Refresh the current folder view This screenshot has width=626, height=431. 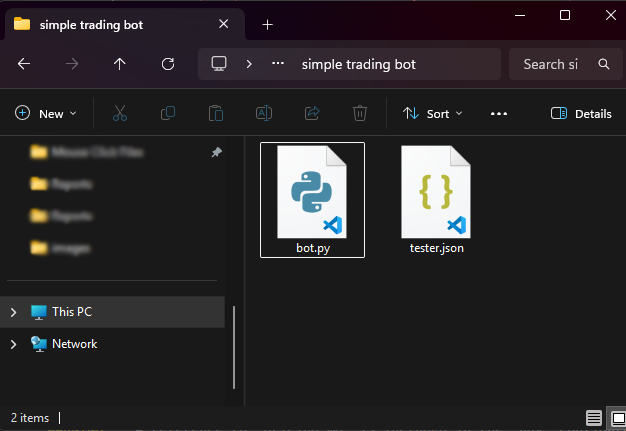168,64
